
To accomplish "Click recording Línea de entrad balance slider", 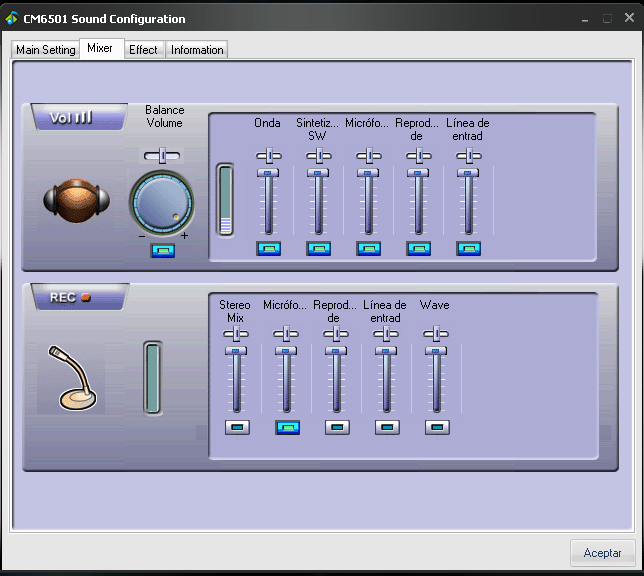I will (386, 334).
